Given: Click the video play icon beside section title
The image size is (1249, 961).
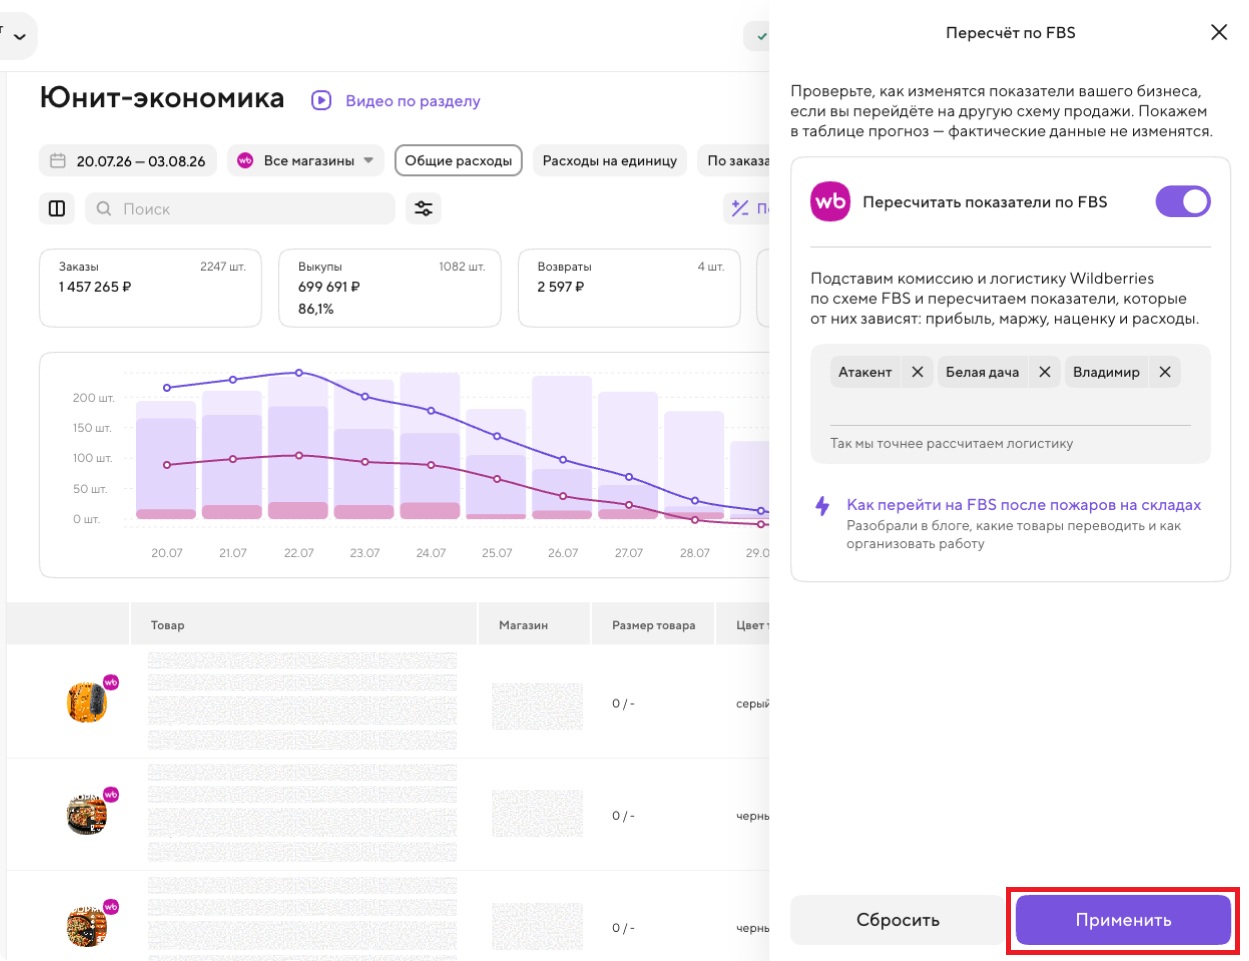Looking at the screenshot, I should [321, 100].
